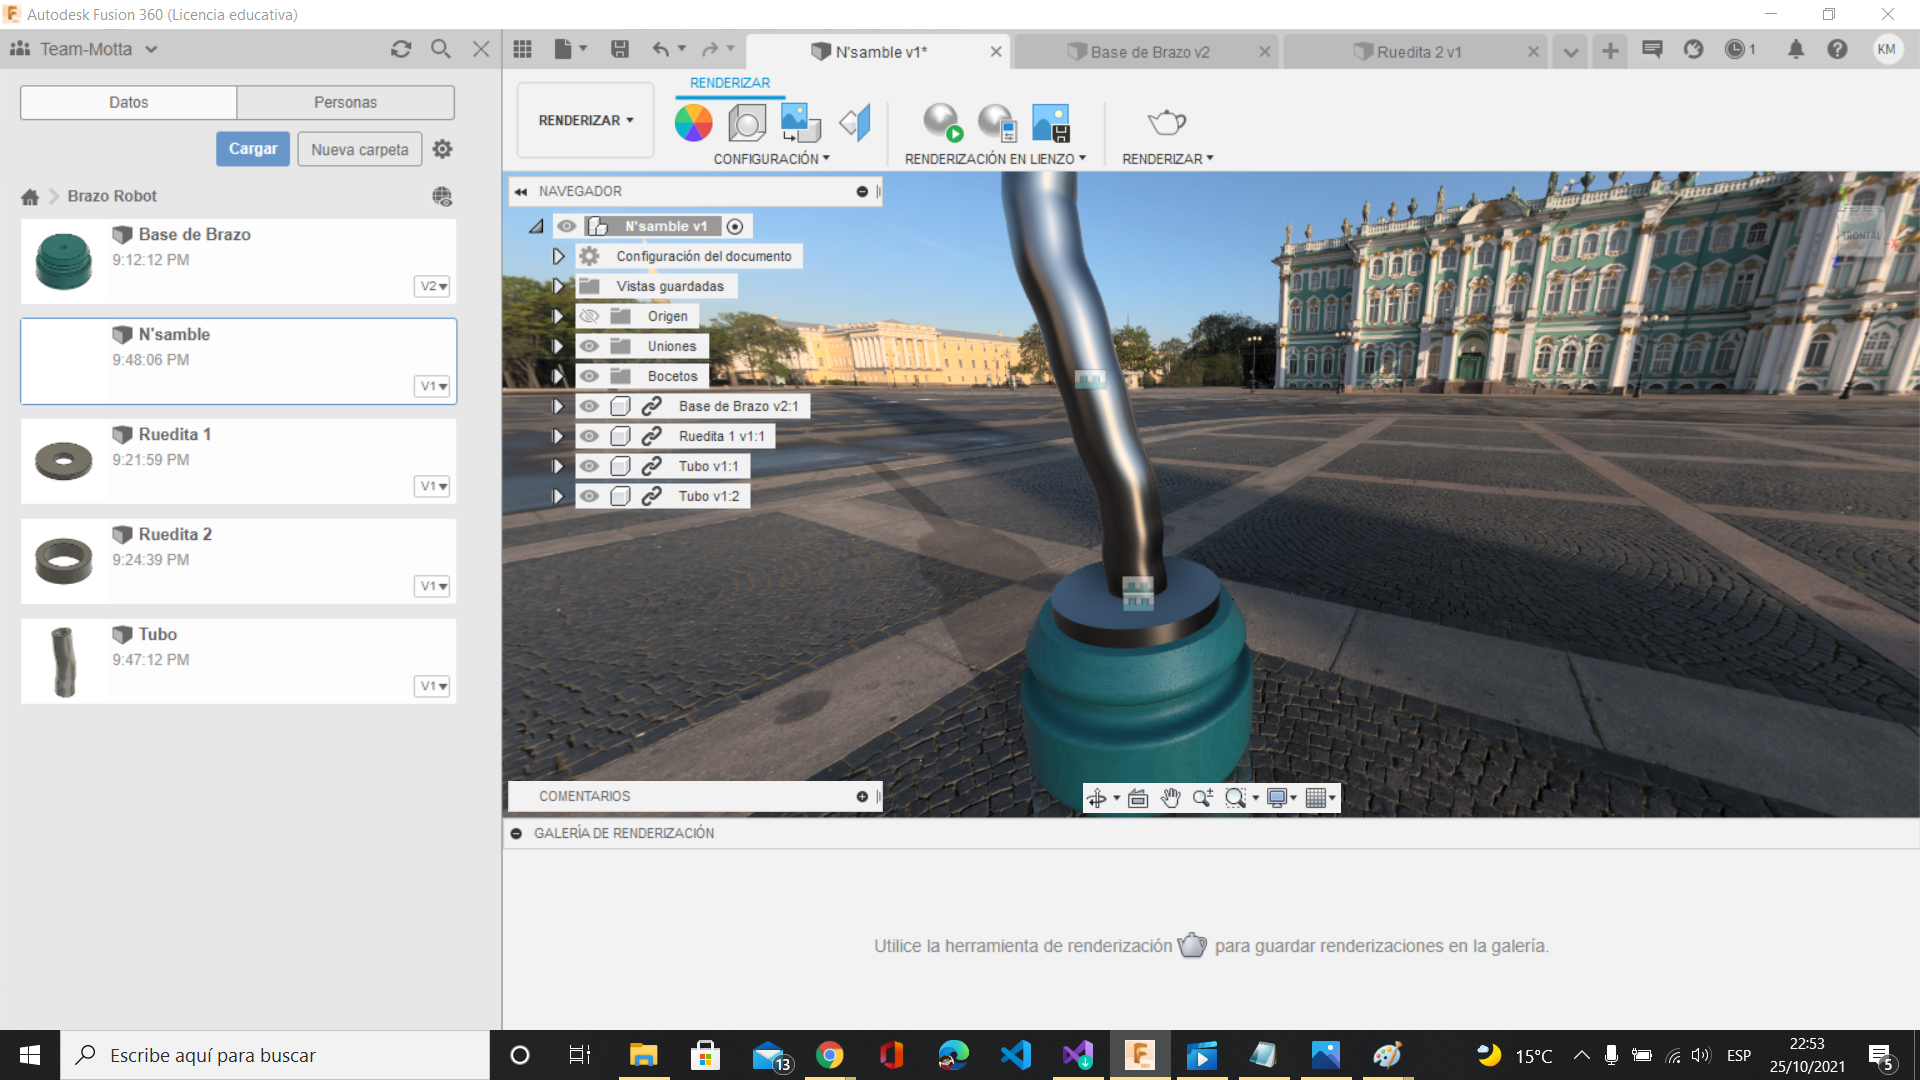Hide Ruedita 1 v1:1 component
The width and height of the screenshot is (1920, 1080).
pyautogui.click(x=589, y=436)
